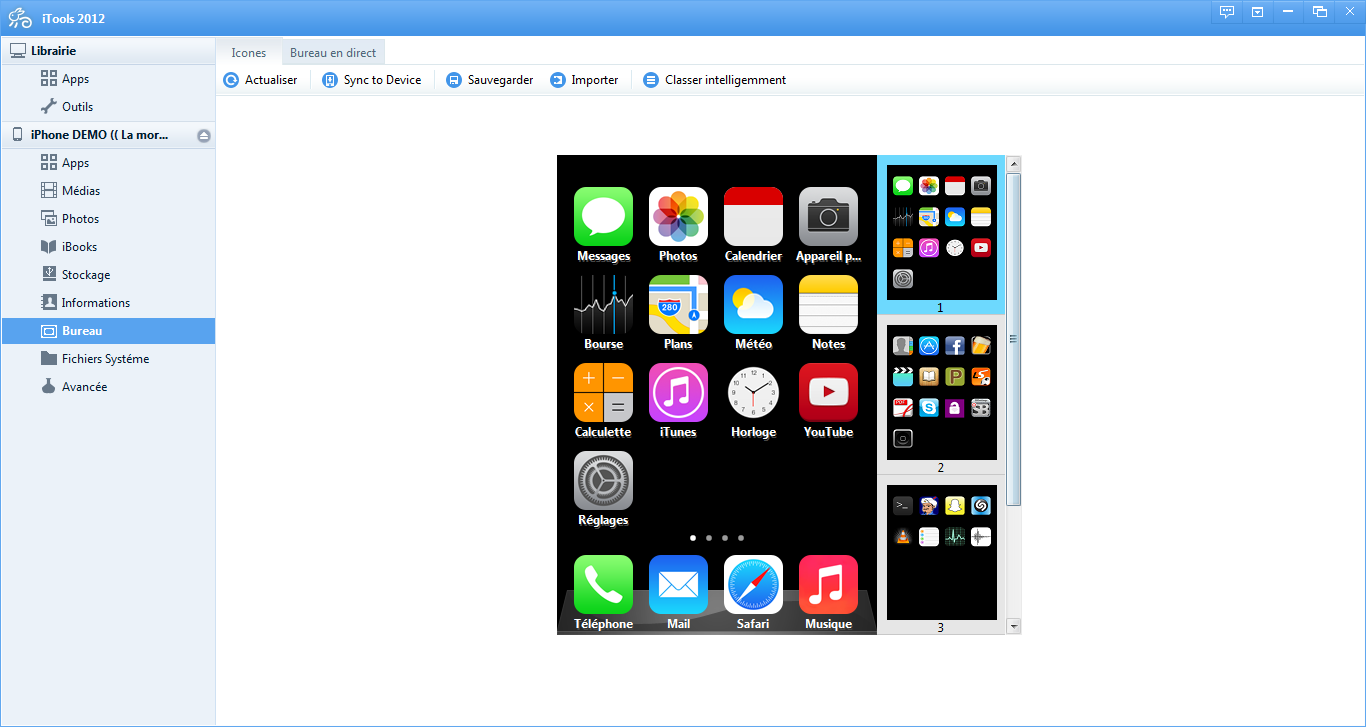Open Avancée in the sidebar
This screenshot has height=727, width=1366.
108,387
